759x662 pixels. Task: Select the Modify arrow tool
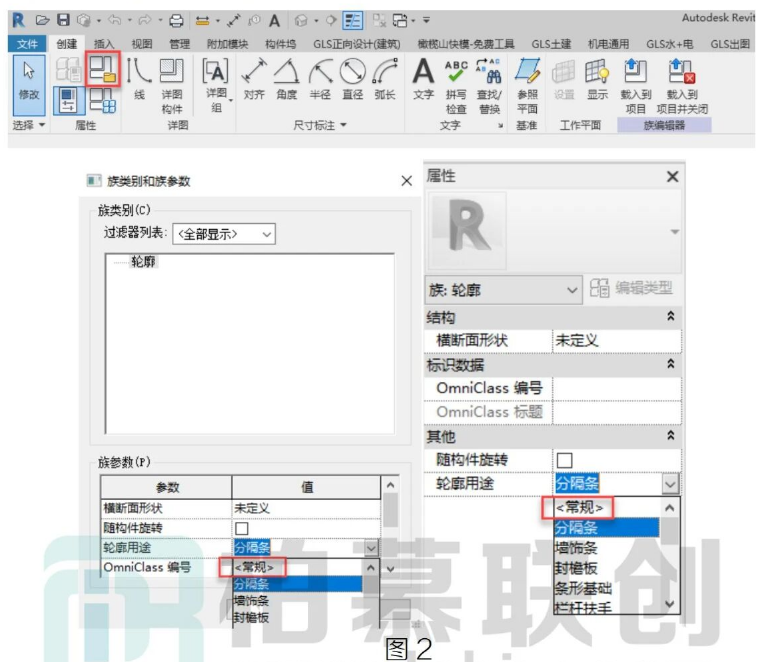(x=29, y=85)
